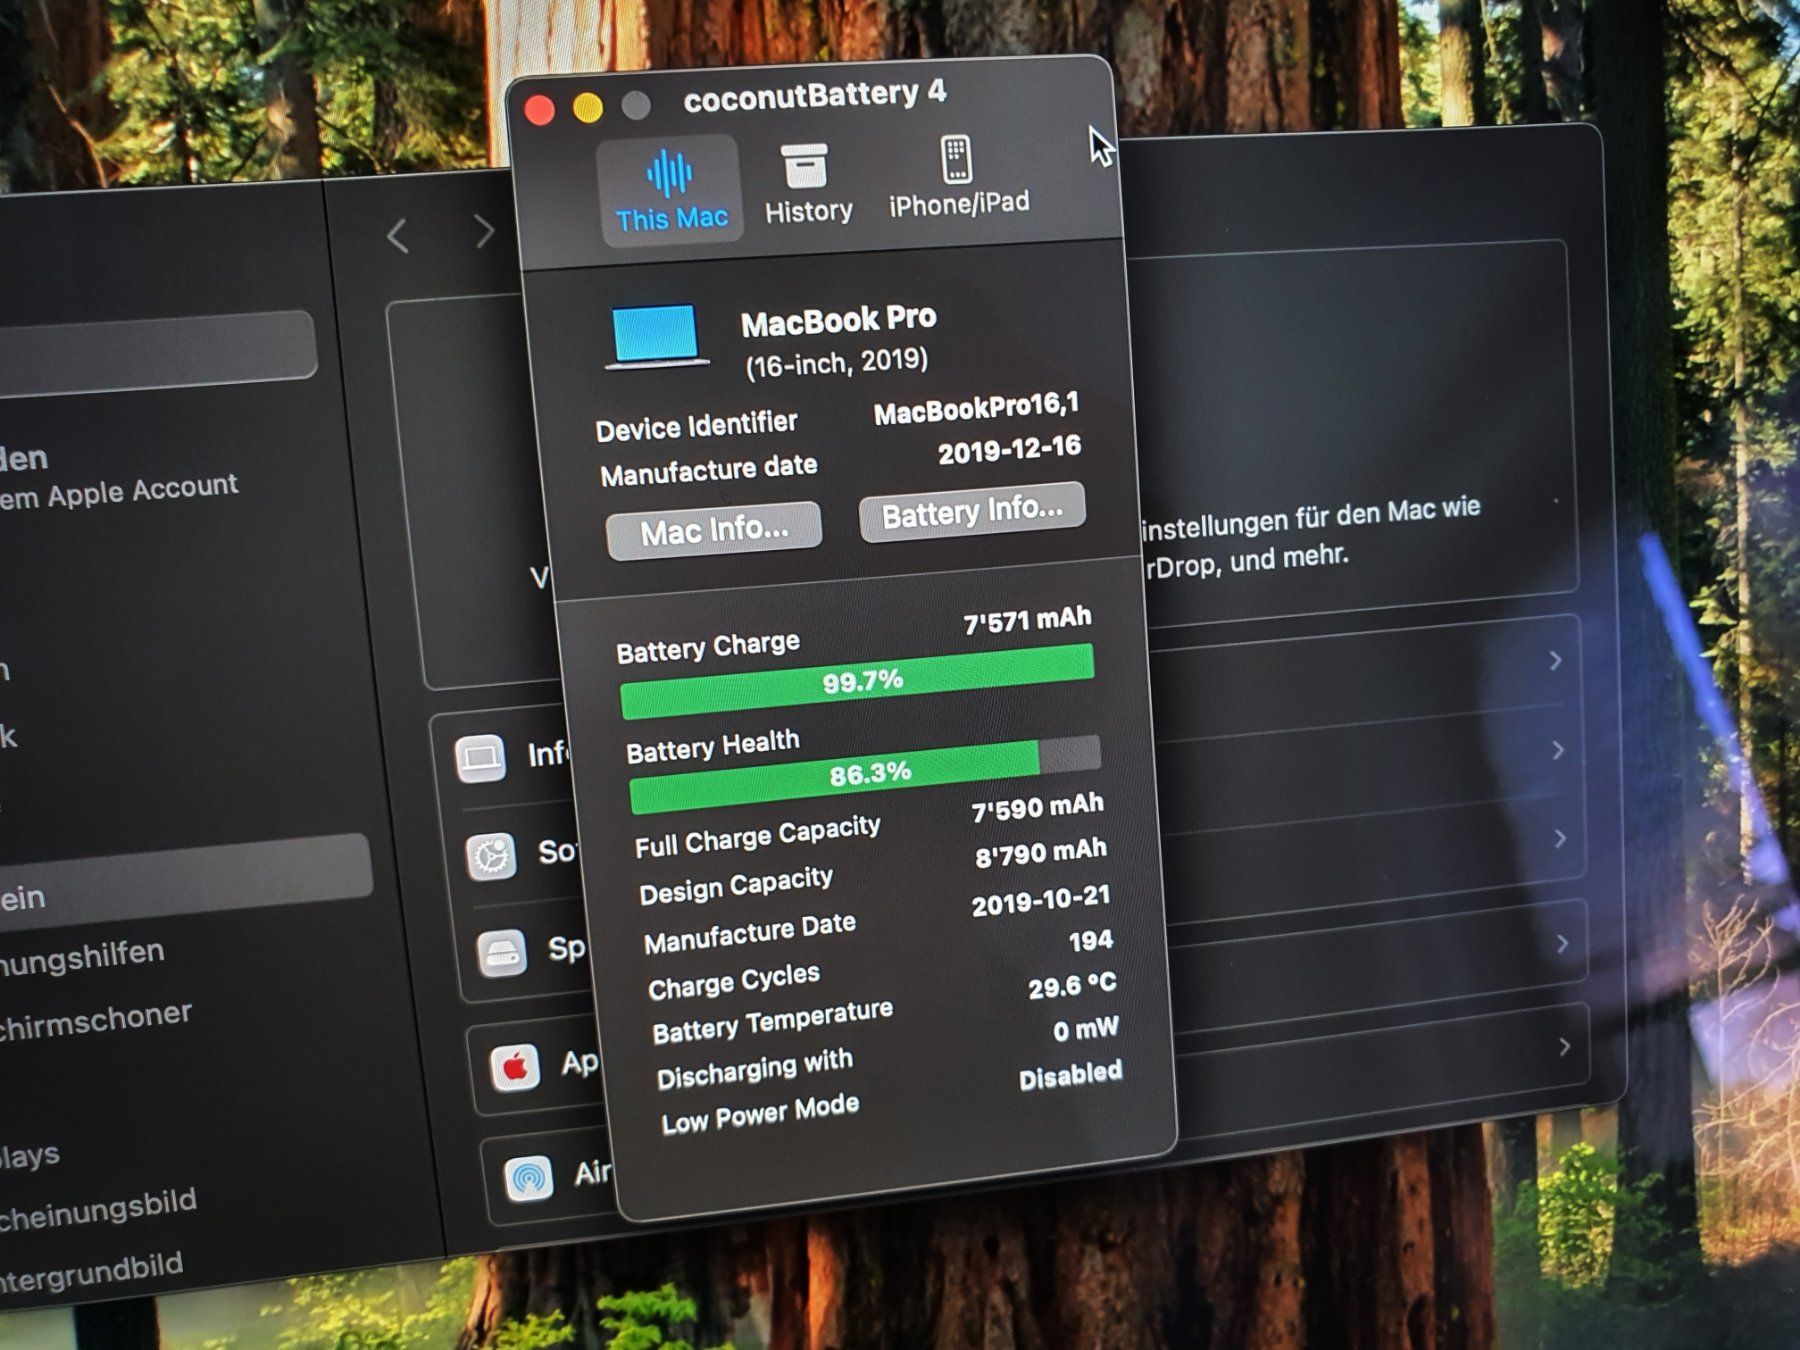
Task: Expand the second settings row chevron
Action: [x=1558, y=749]
